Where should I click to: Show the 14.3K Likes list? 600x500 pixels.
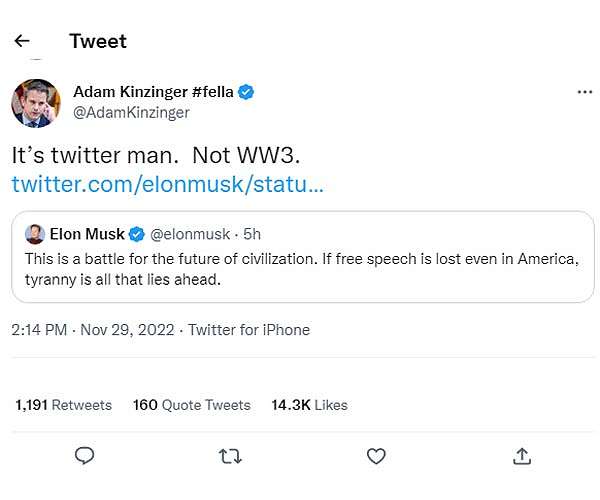309,405
